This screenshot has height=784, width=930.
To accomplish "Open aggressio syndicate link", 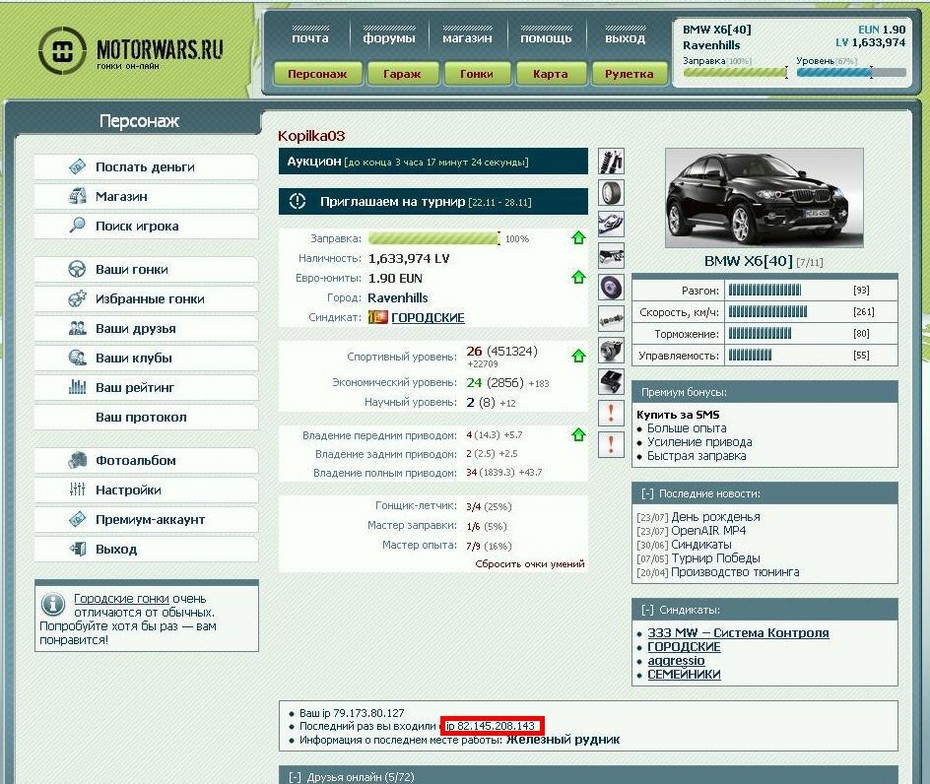I will click(x=676, y=661).
